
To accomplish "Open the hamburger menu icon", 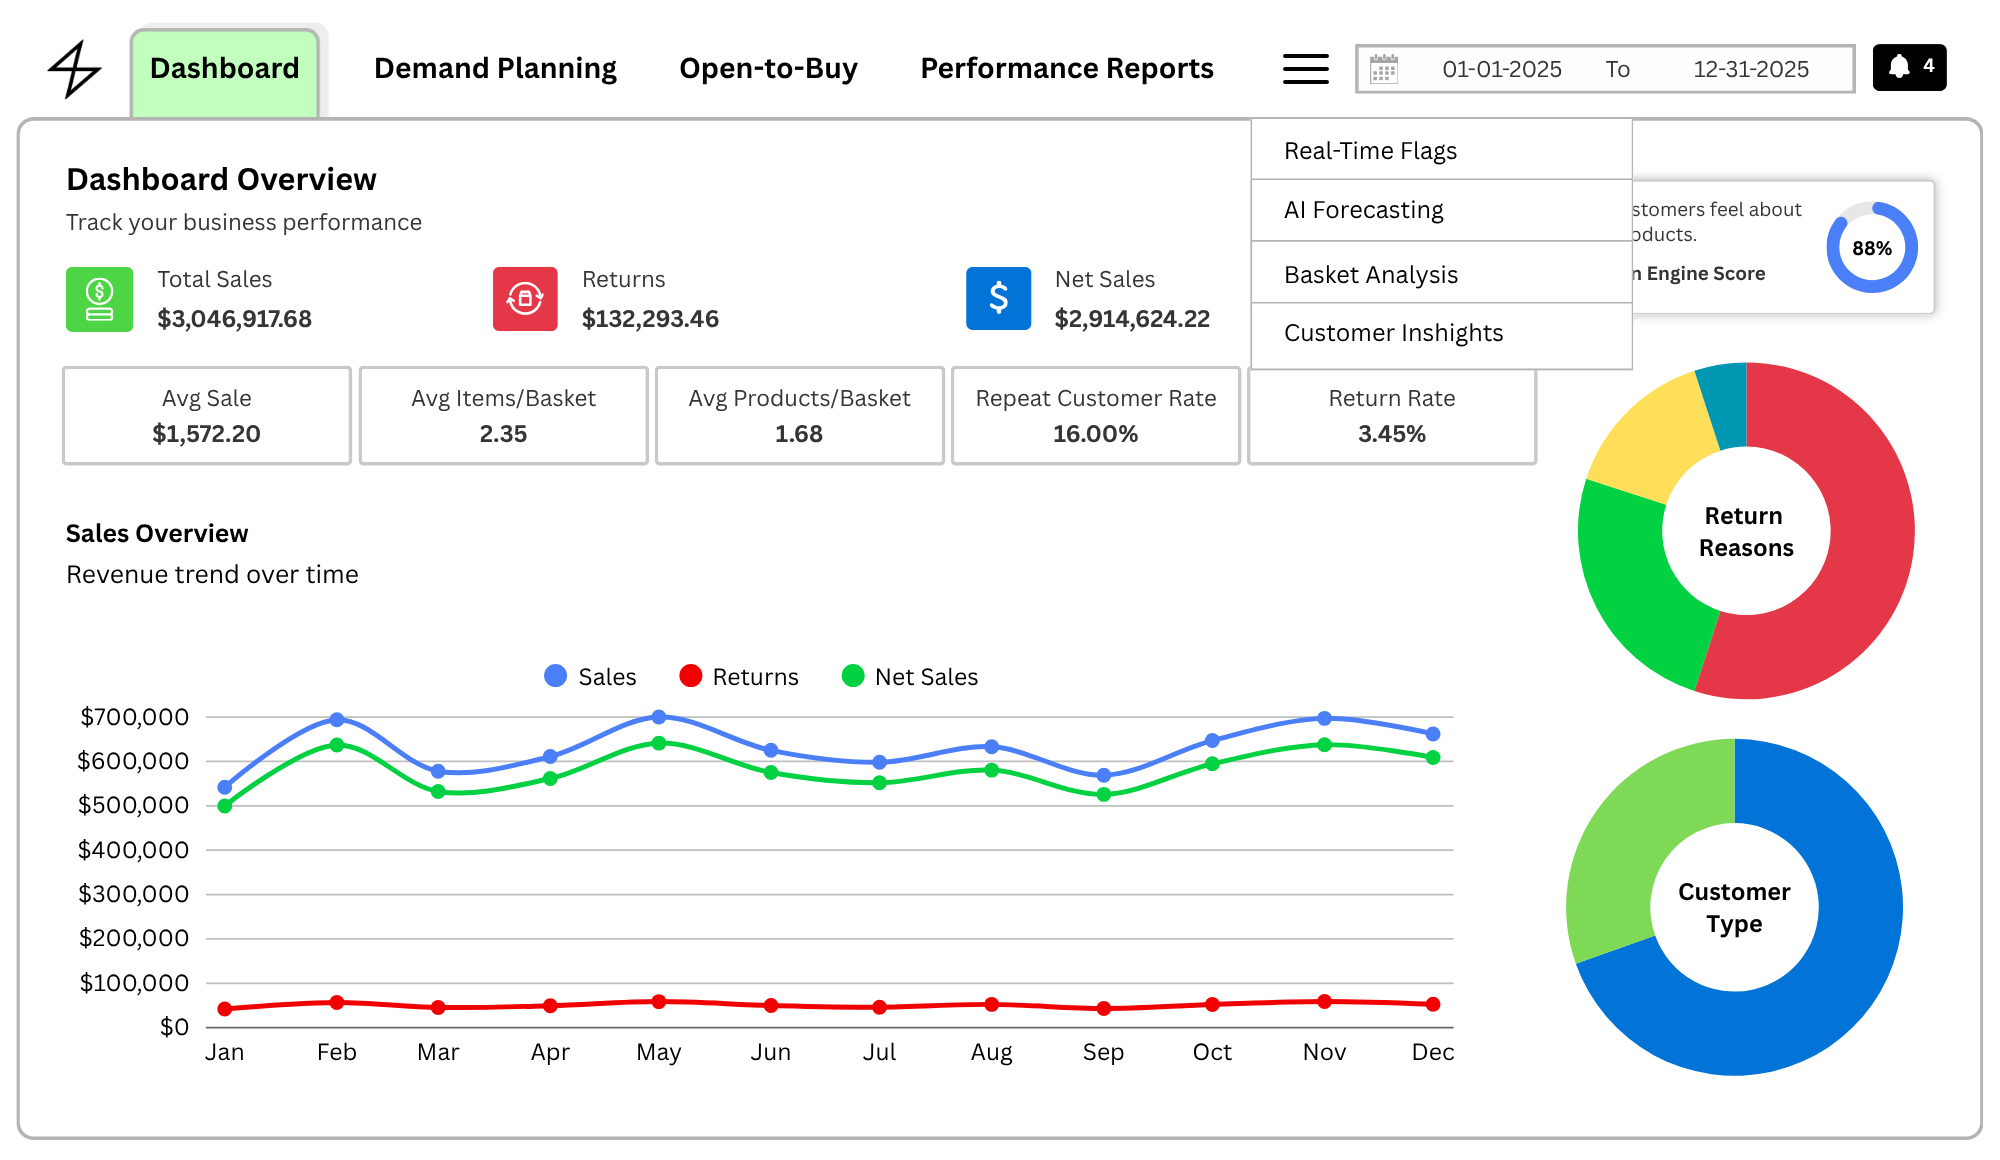I will point(1306,69).
